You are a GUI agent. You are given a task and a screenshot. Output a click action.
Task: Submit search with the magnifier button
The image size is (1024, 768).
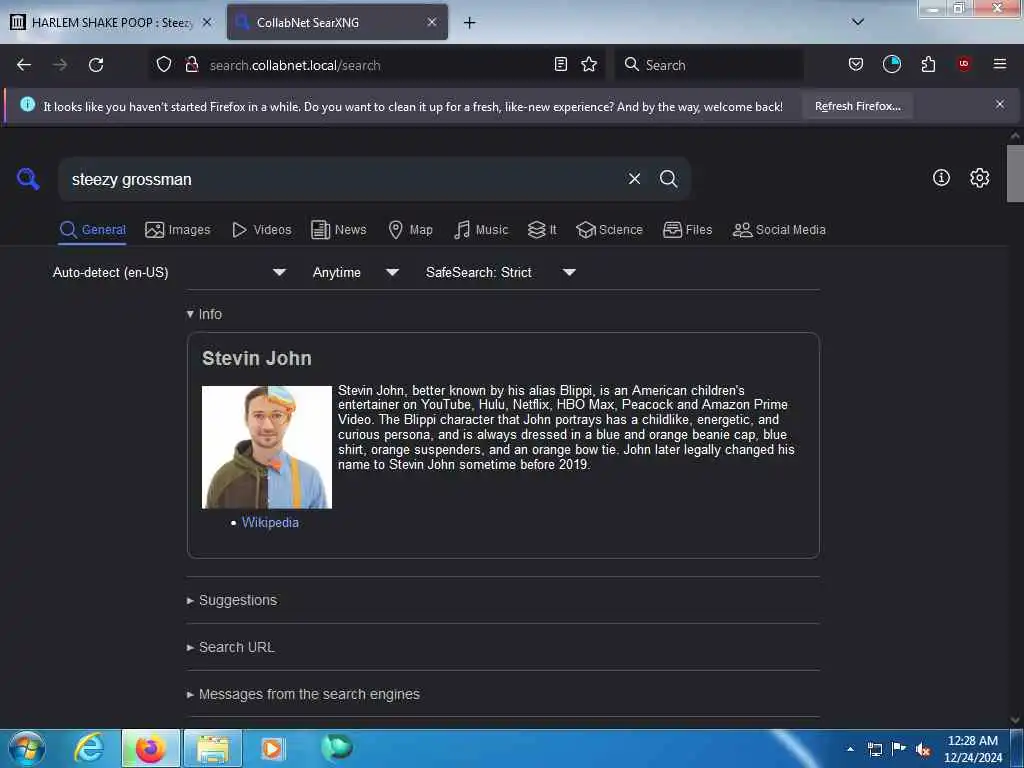tap(668, 179)
